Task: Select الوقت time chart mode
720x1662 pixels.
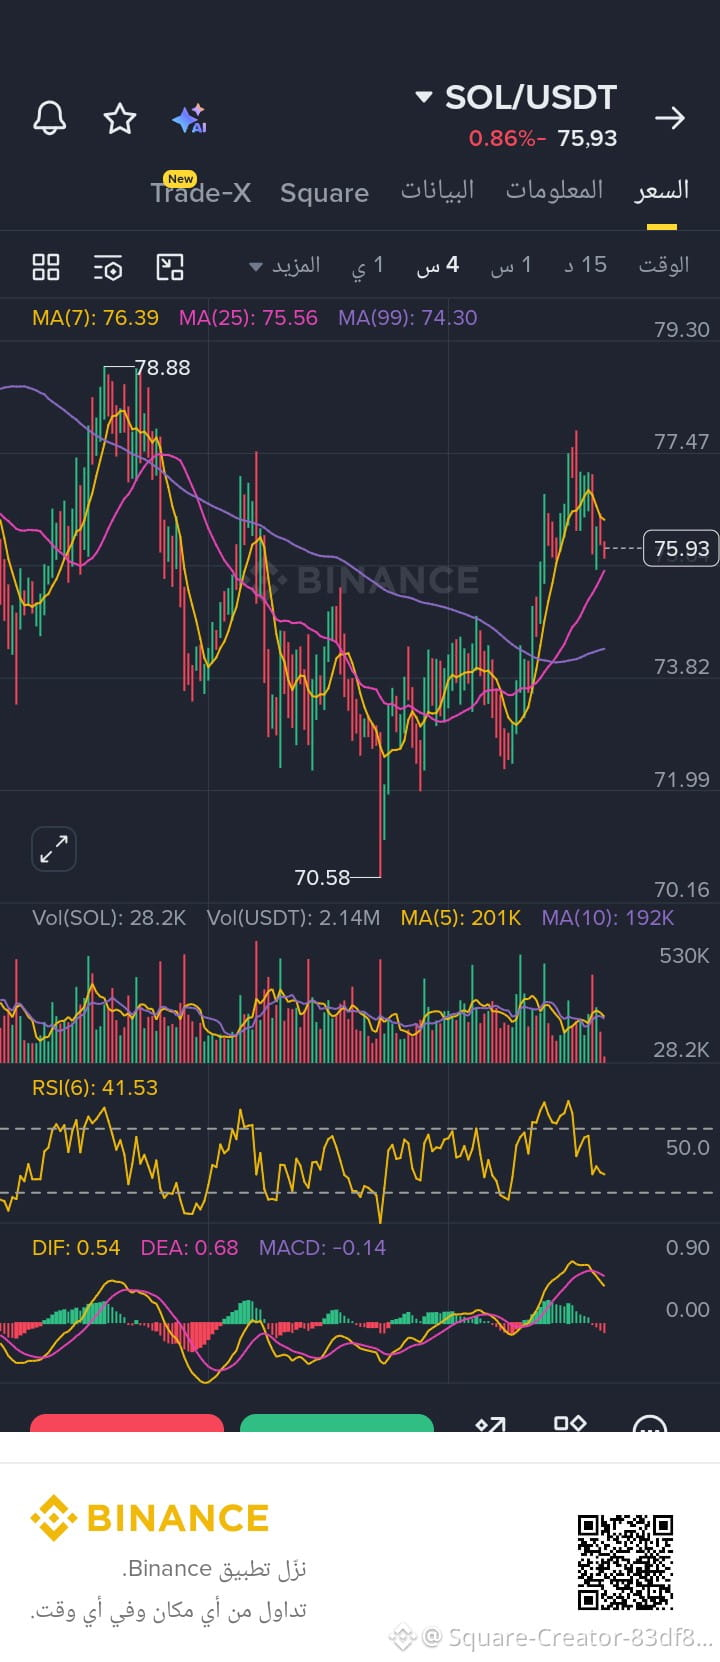Action: click(664, 265)
